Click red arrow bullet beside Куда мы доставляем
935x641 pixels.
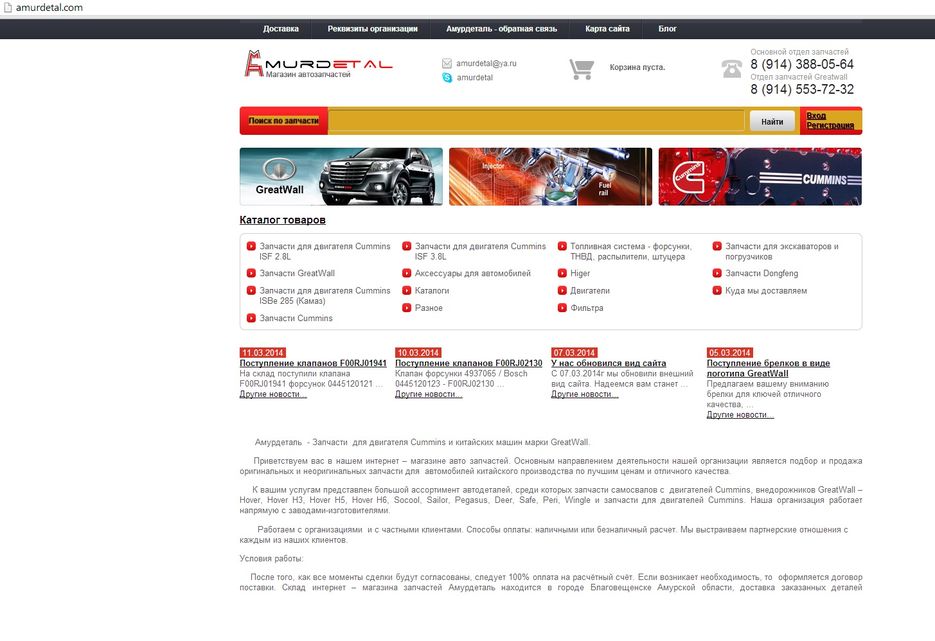[717, 290]
